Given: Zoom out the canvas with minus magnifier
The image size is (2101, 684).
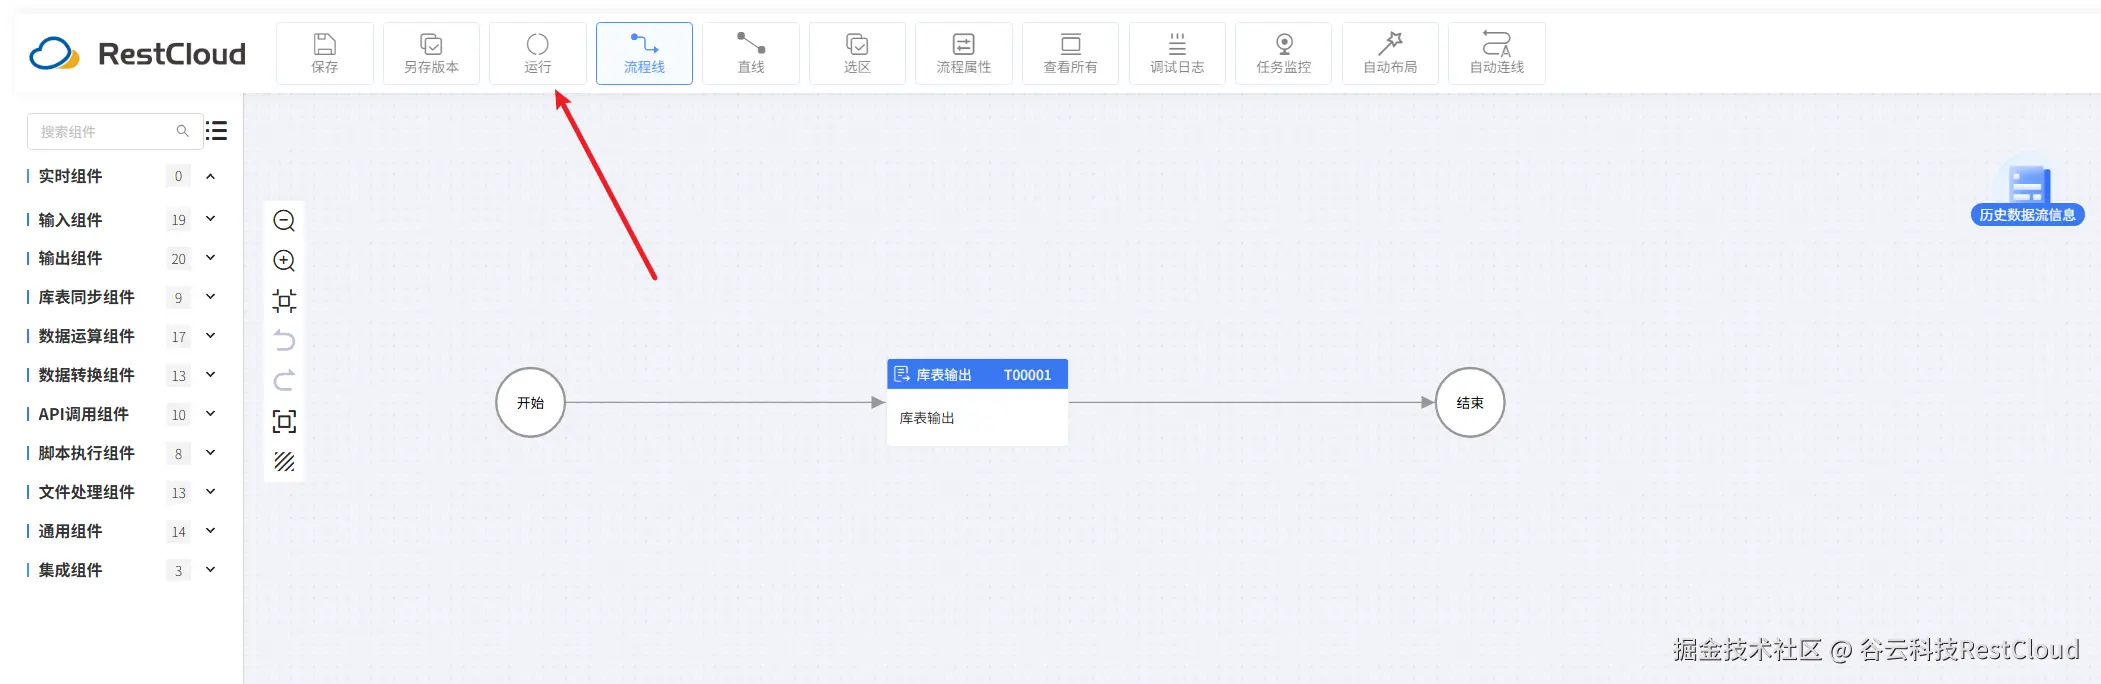Looking at the screenshot, I should [284, 221].
